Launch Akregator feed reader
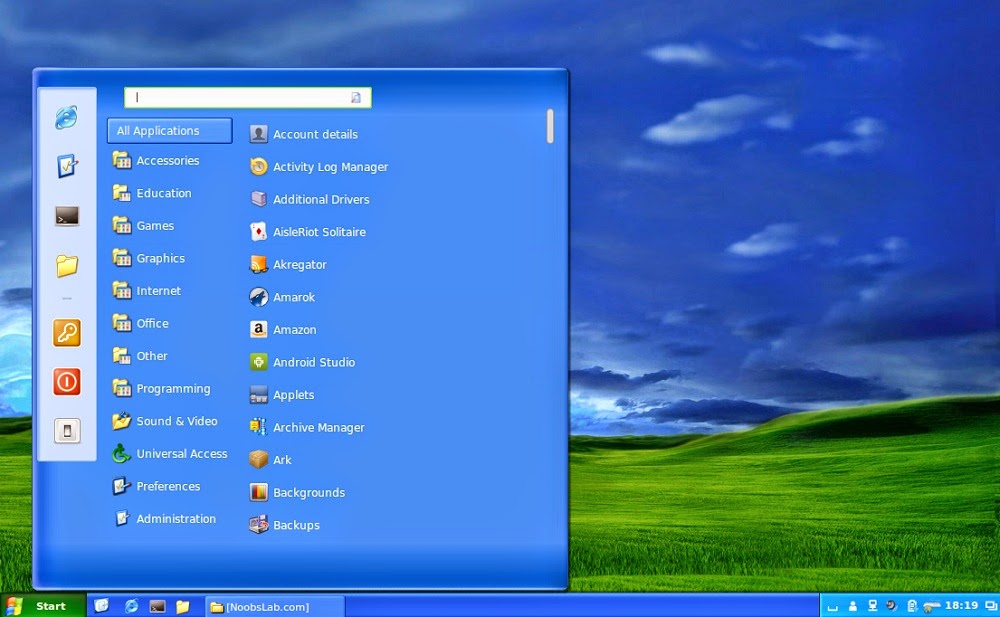Viewport: 1000px width, 617px height. (x=298, y=264)
